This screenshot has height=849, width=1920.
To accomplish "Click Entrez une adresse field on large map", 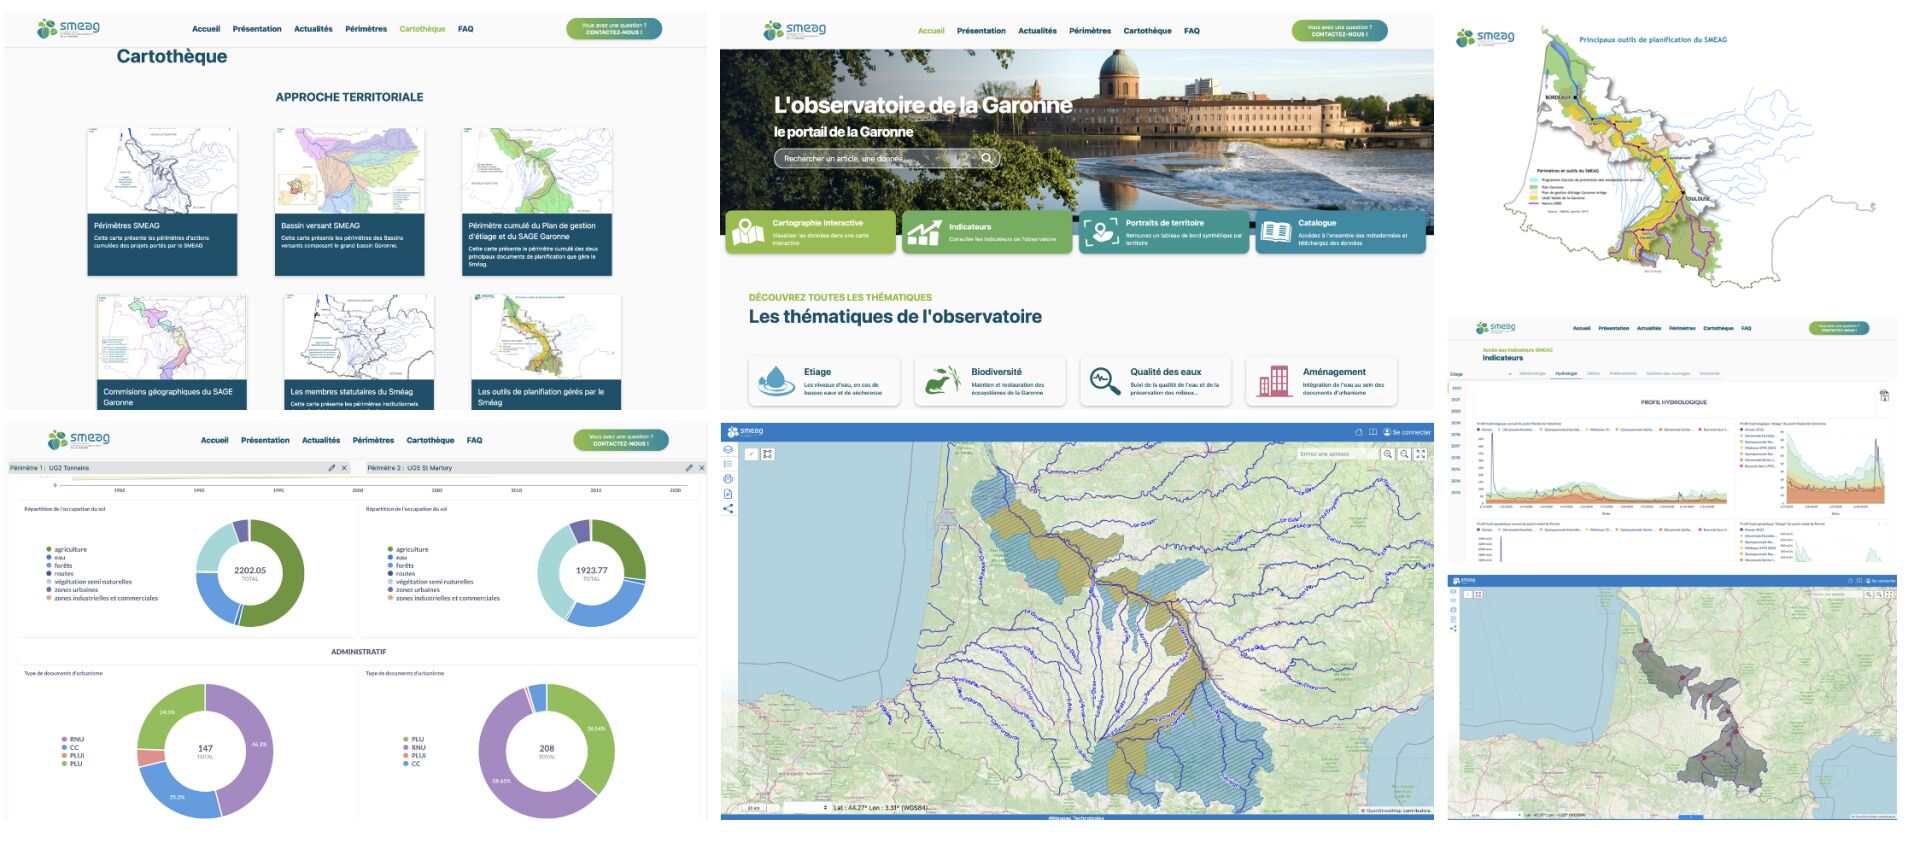I will coord(1336,454).
